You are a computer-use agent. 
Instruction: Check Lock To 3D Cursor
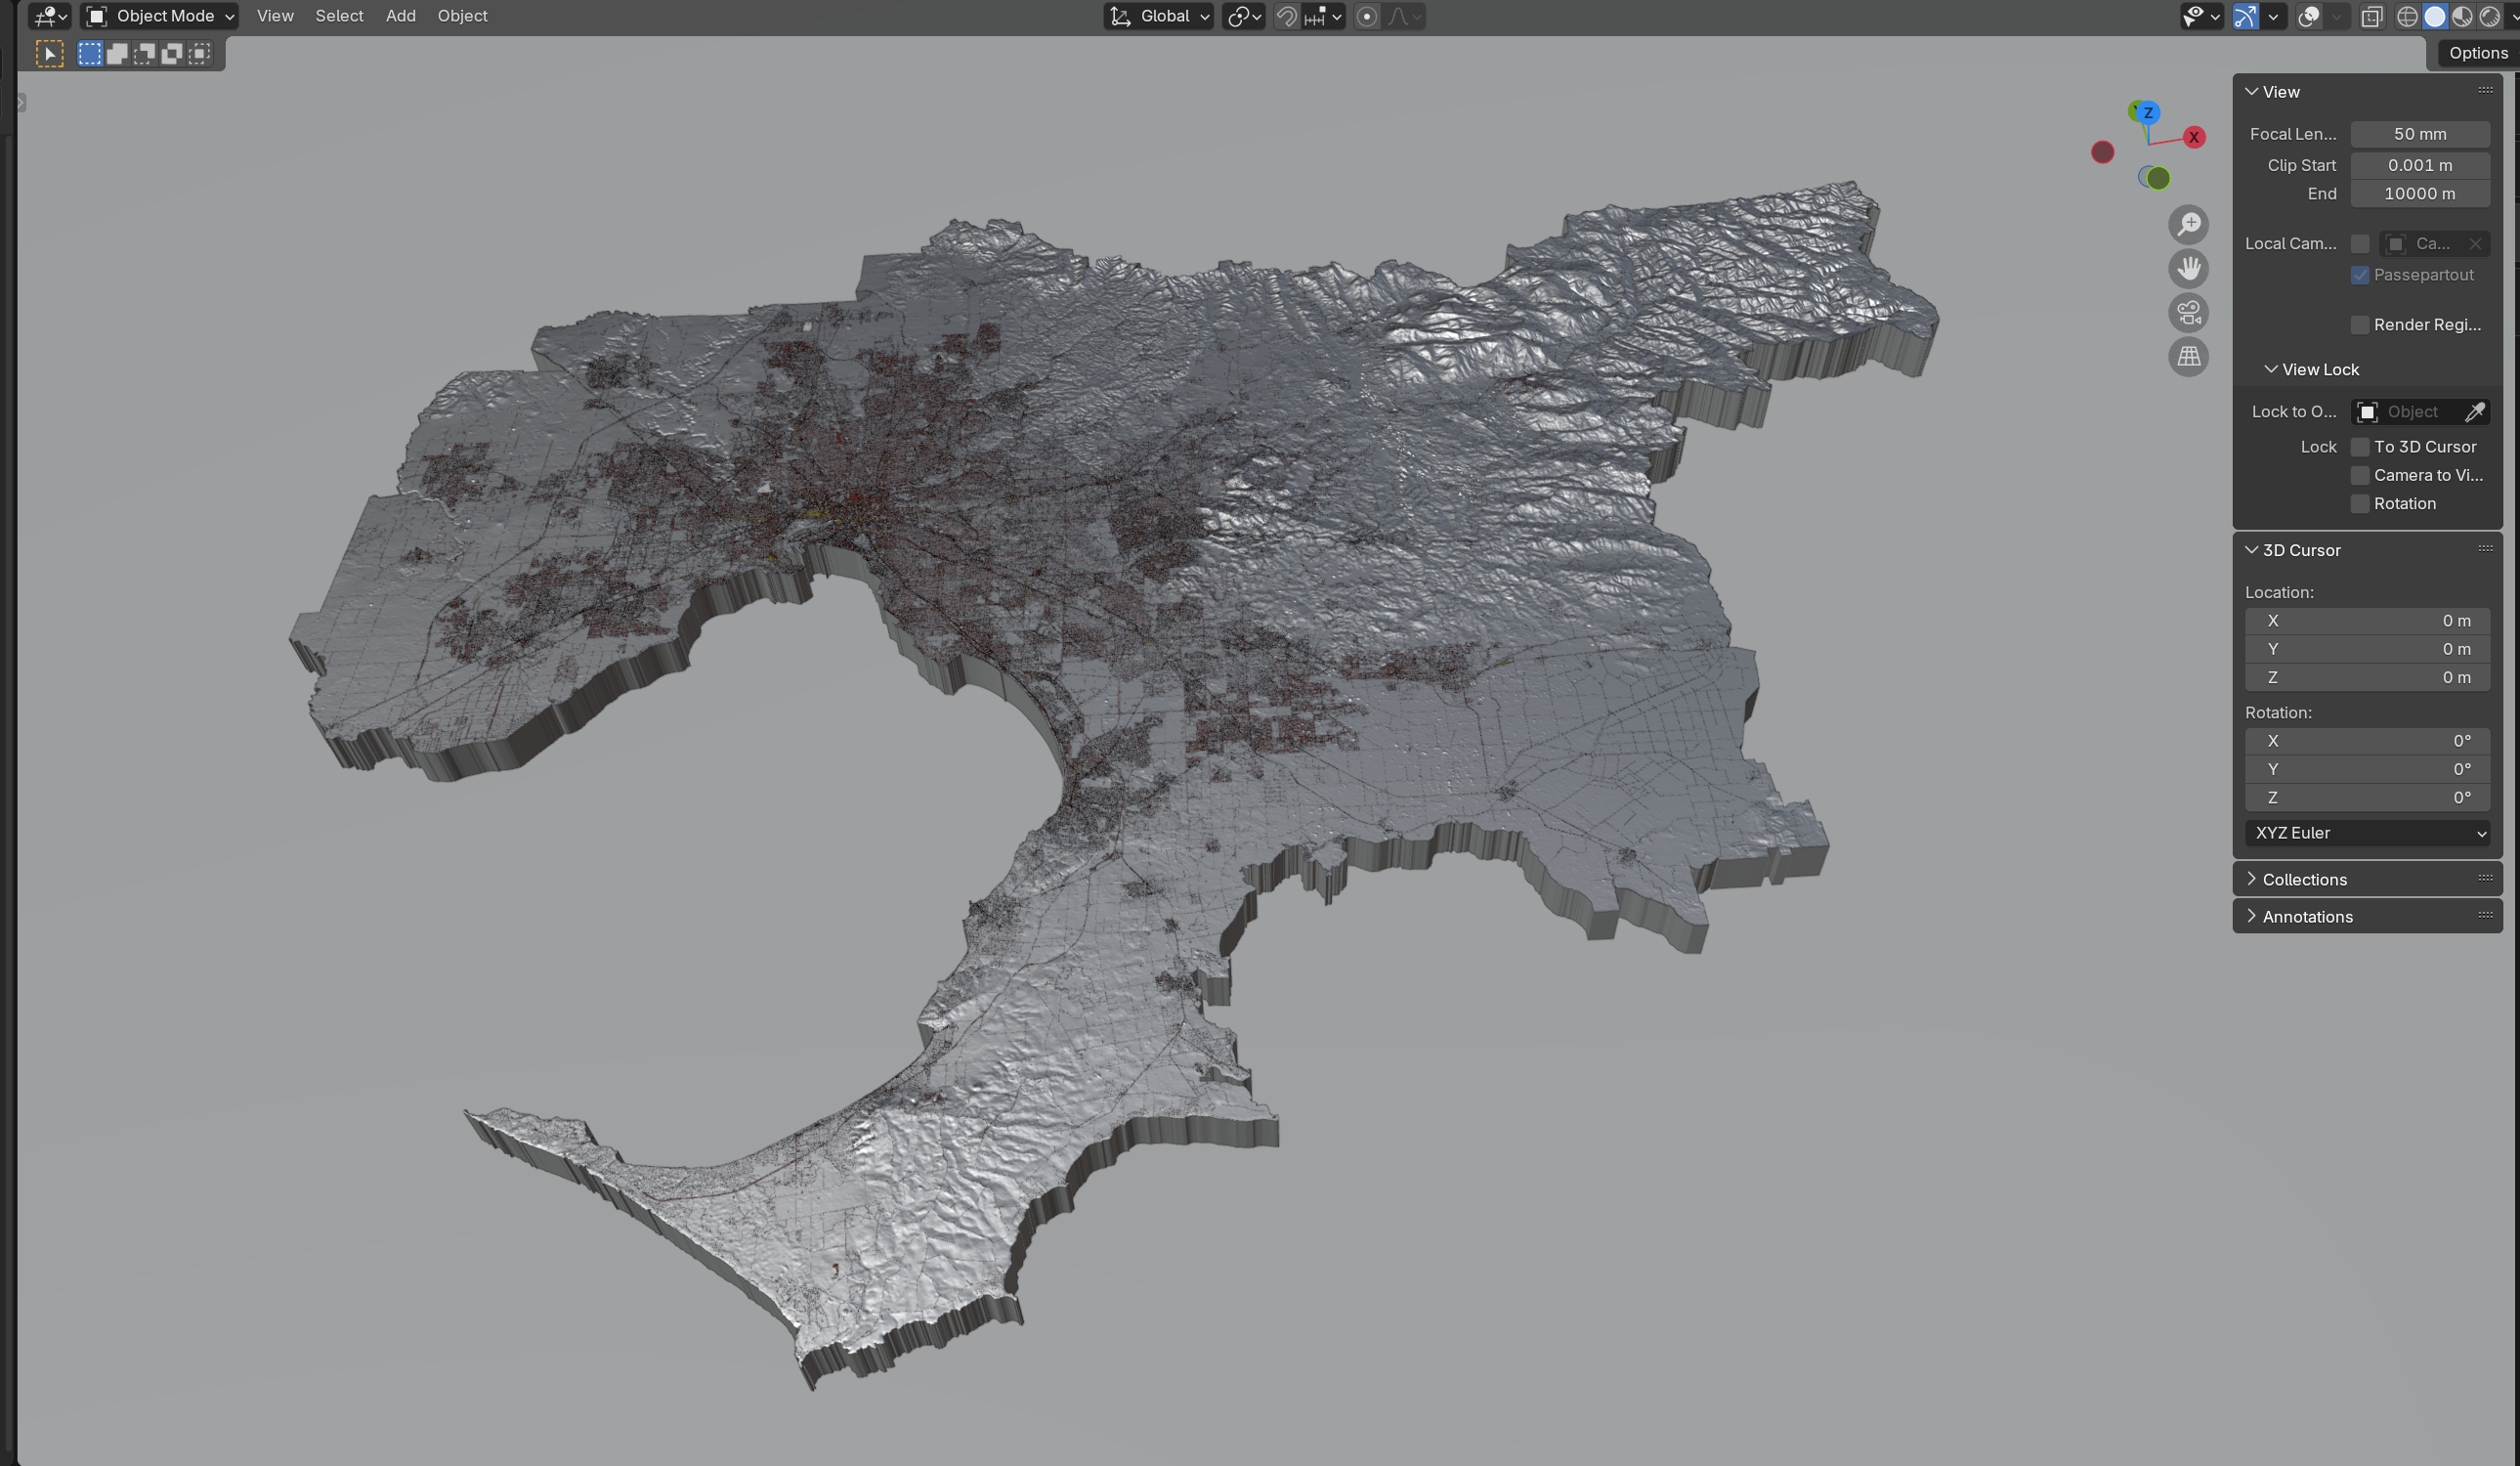(2360, 446)
